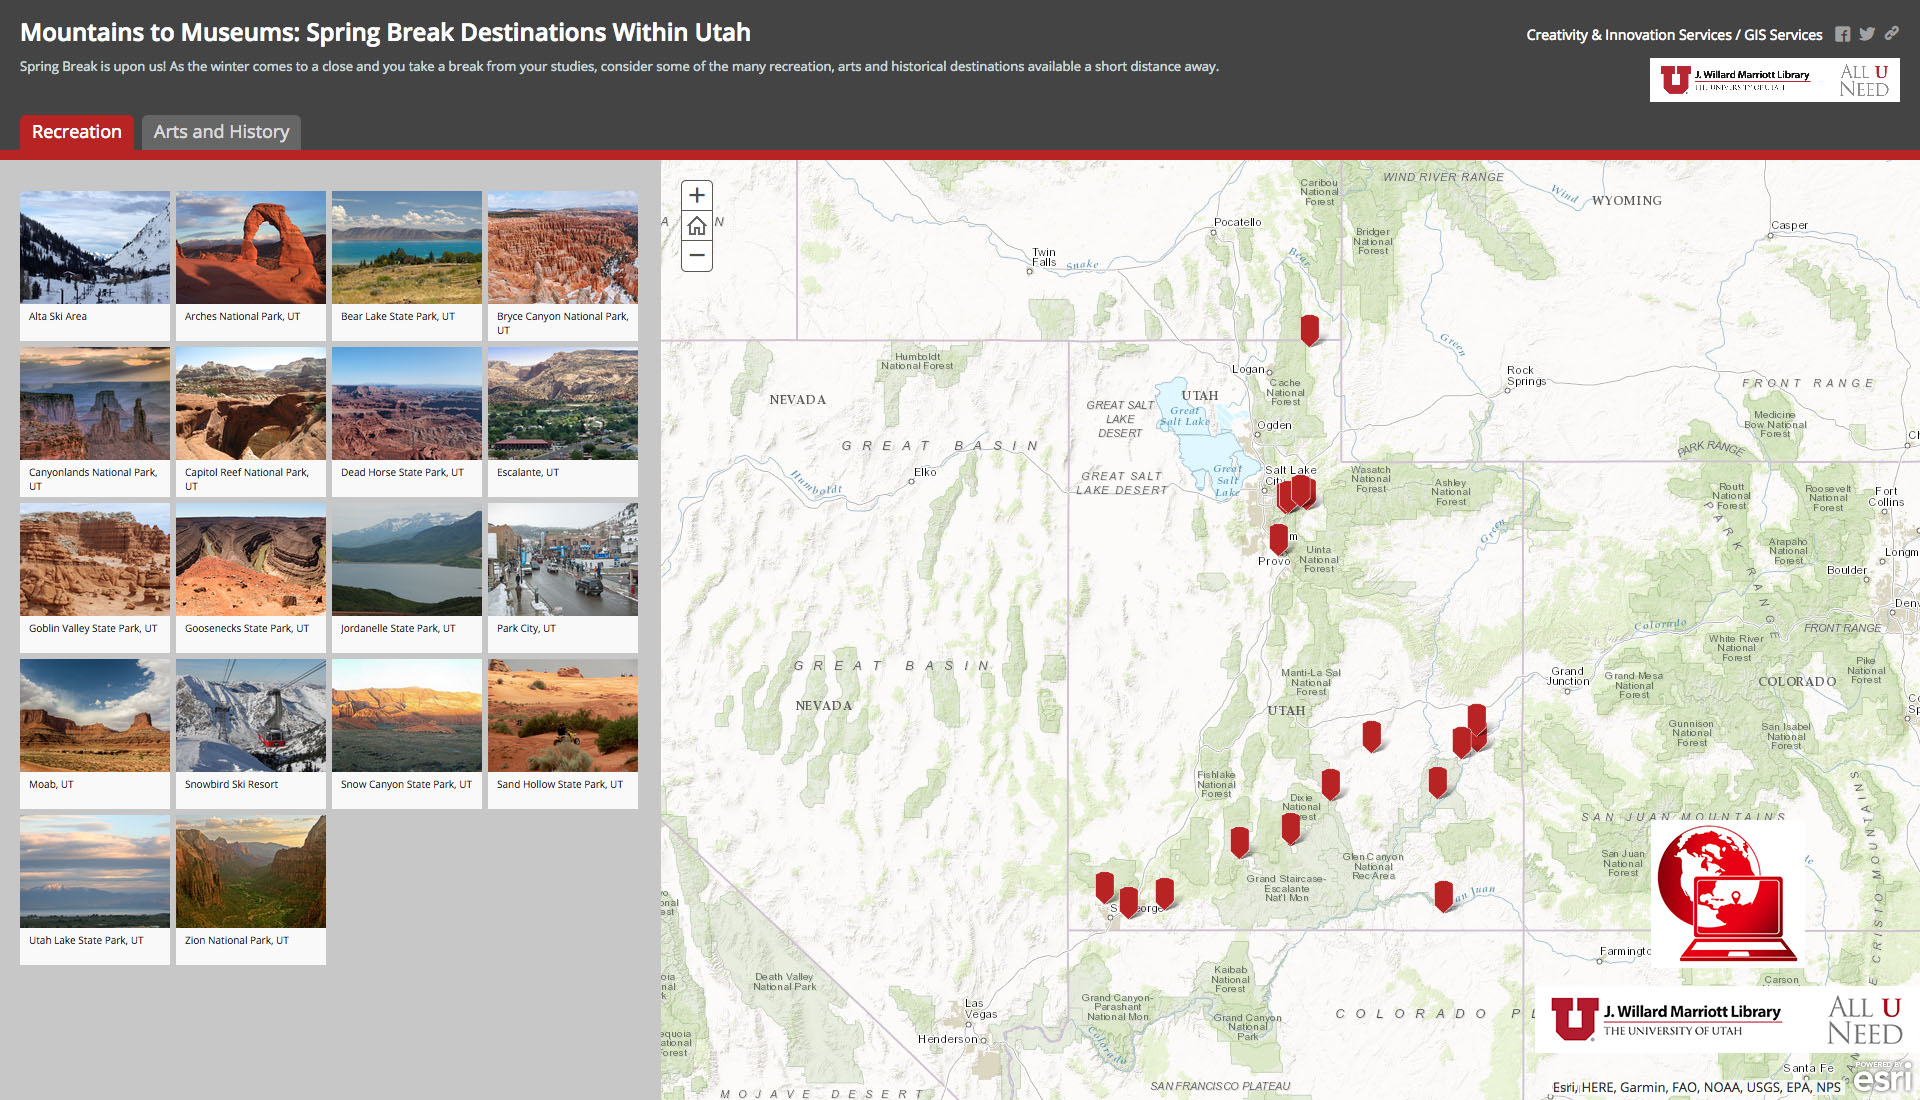Click the Creativity & Innovation Services link
The width and height of the screenshot is (1920, 1100).
click(x=1626, y=34)
